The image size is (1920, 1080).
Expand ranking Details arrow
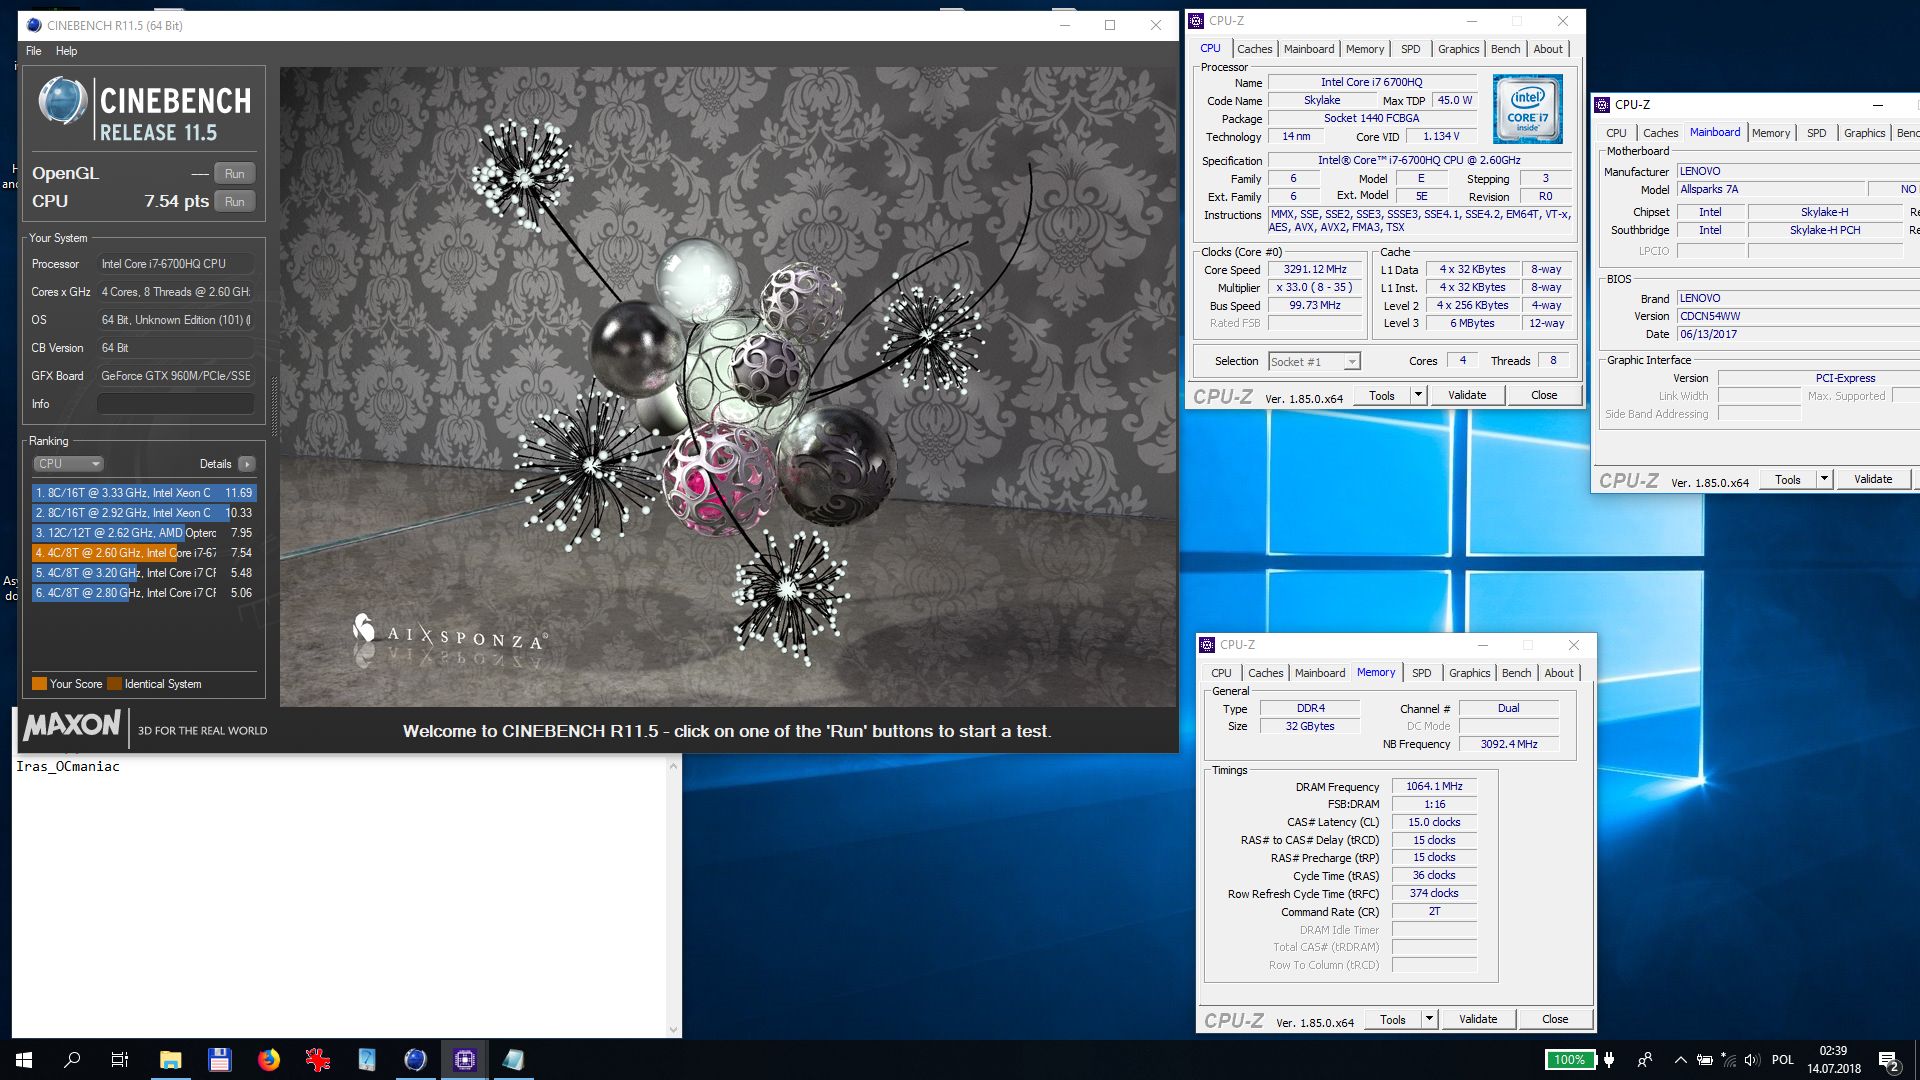tap(247, 464)
